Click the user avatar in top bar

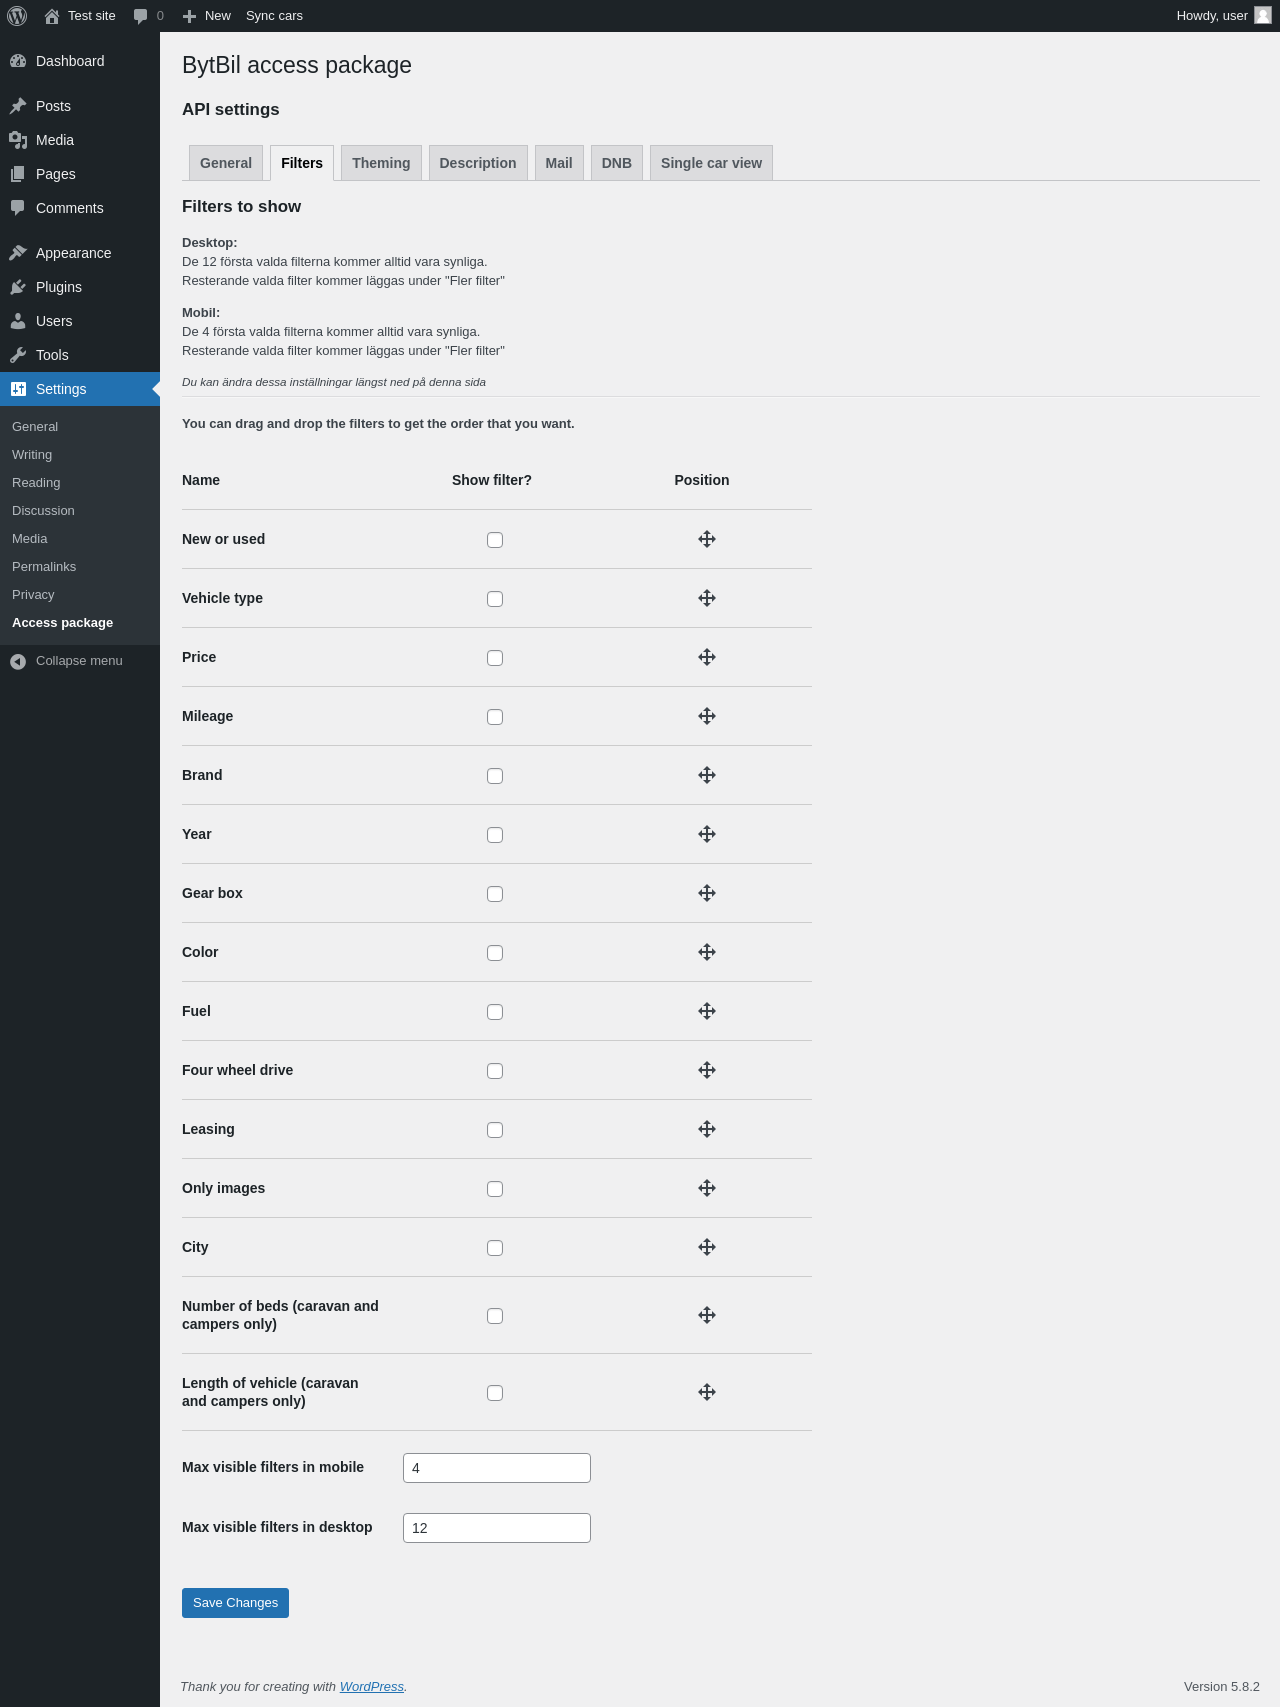pos(1263,15)
